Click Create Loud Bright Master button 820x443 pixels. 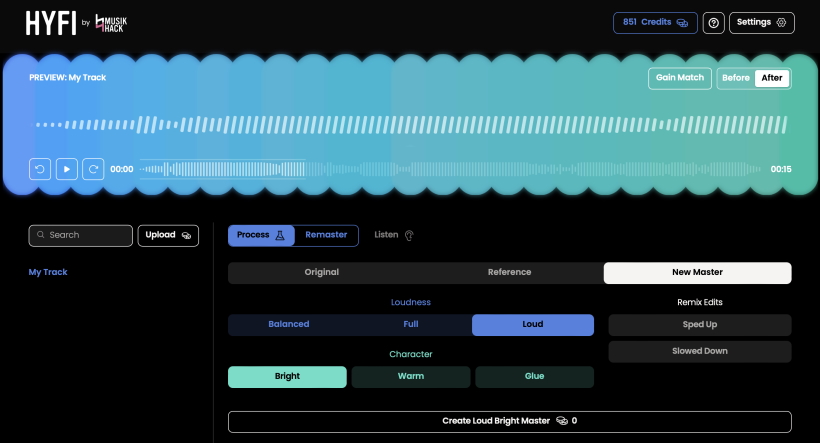point(510,422)
